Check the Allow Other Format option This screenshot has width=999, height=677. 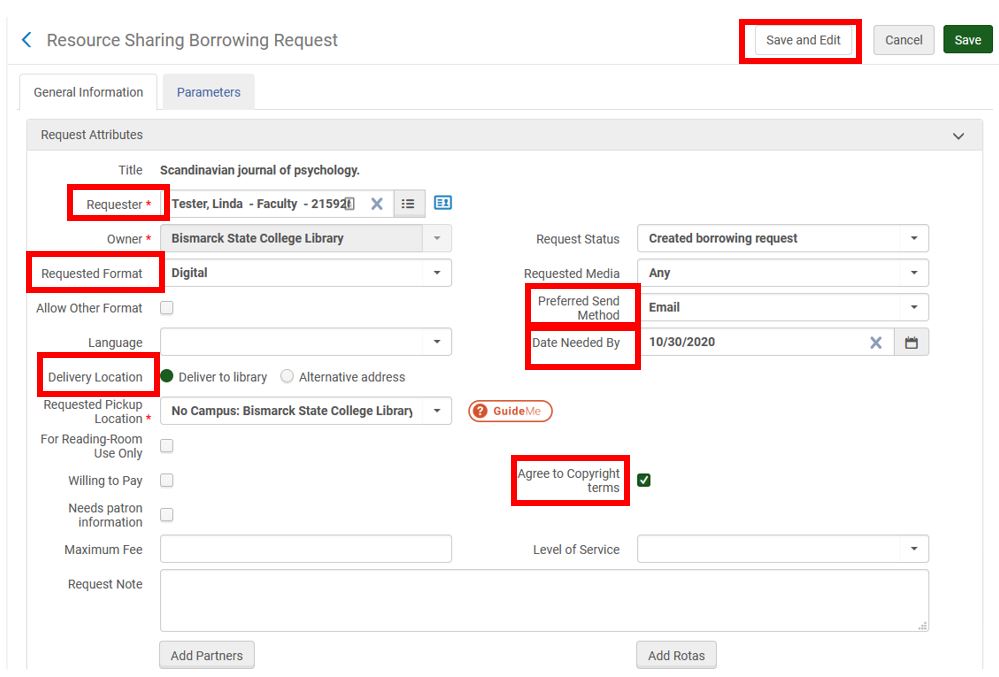tap(166, 308)
